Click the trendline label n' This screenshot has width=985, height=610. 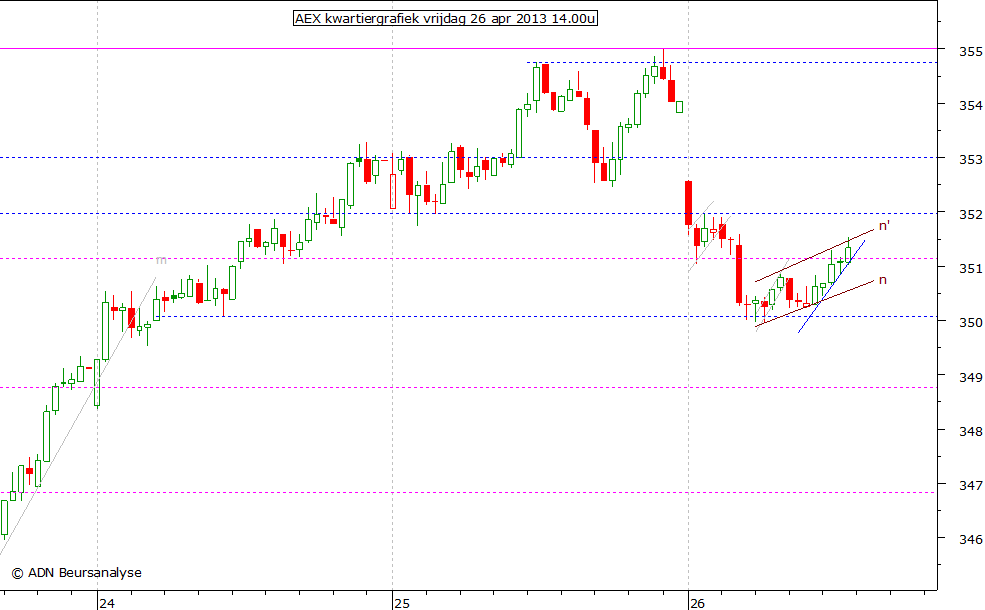884,226
